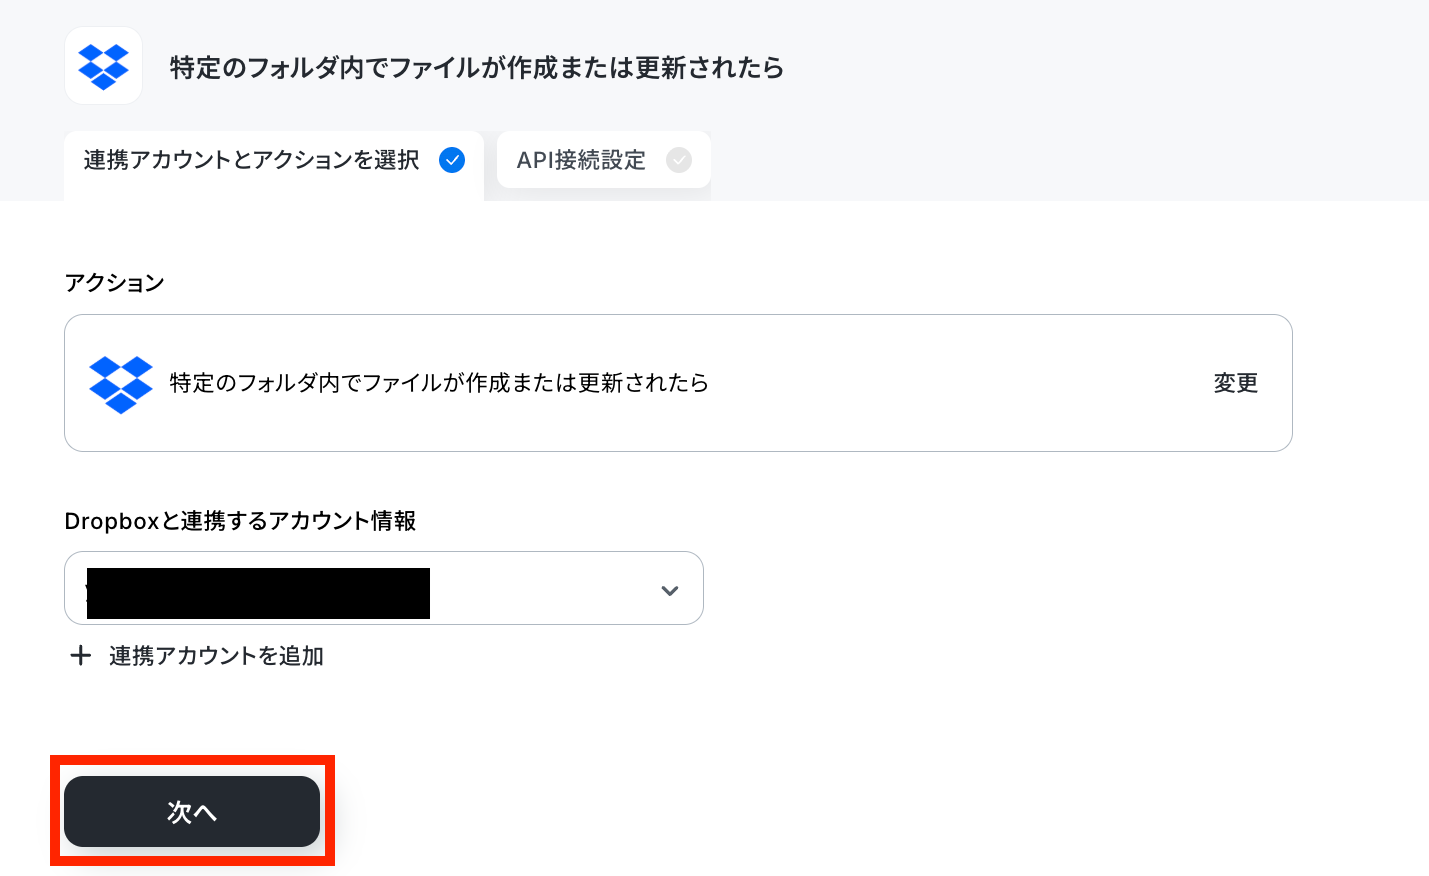The width and height of the screenshot is (1429, 876).
Task: Click the 連携アカウントを追加 link
Action: point(216,656)
